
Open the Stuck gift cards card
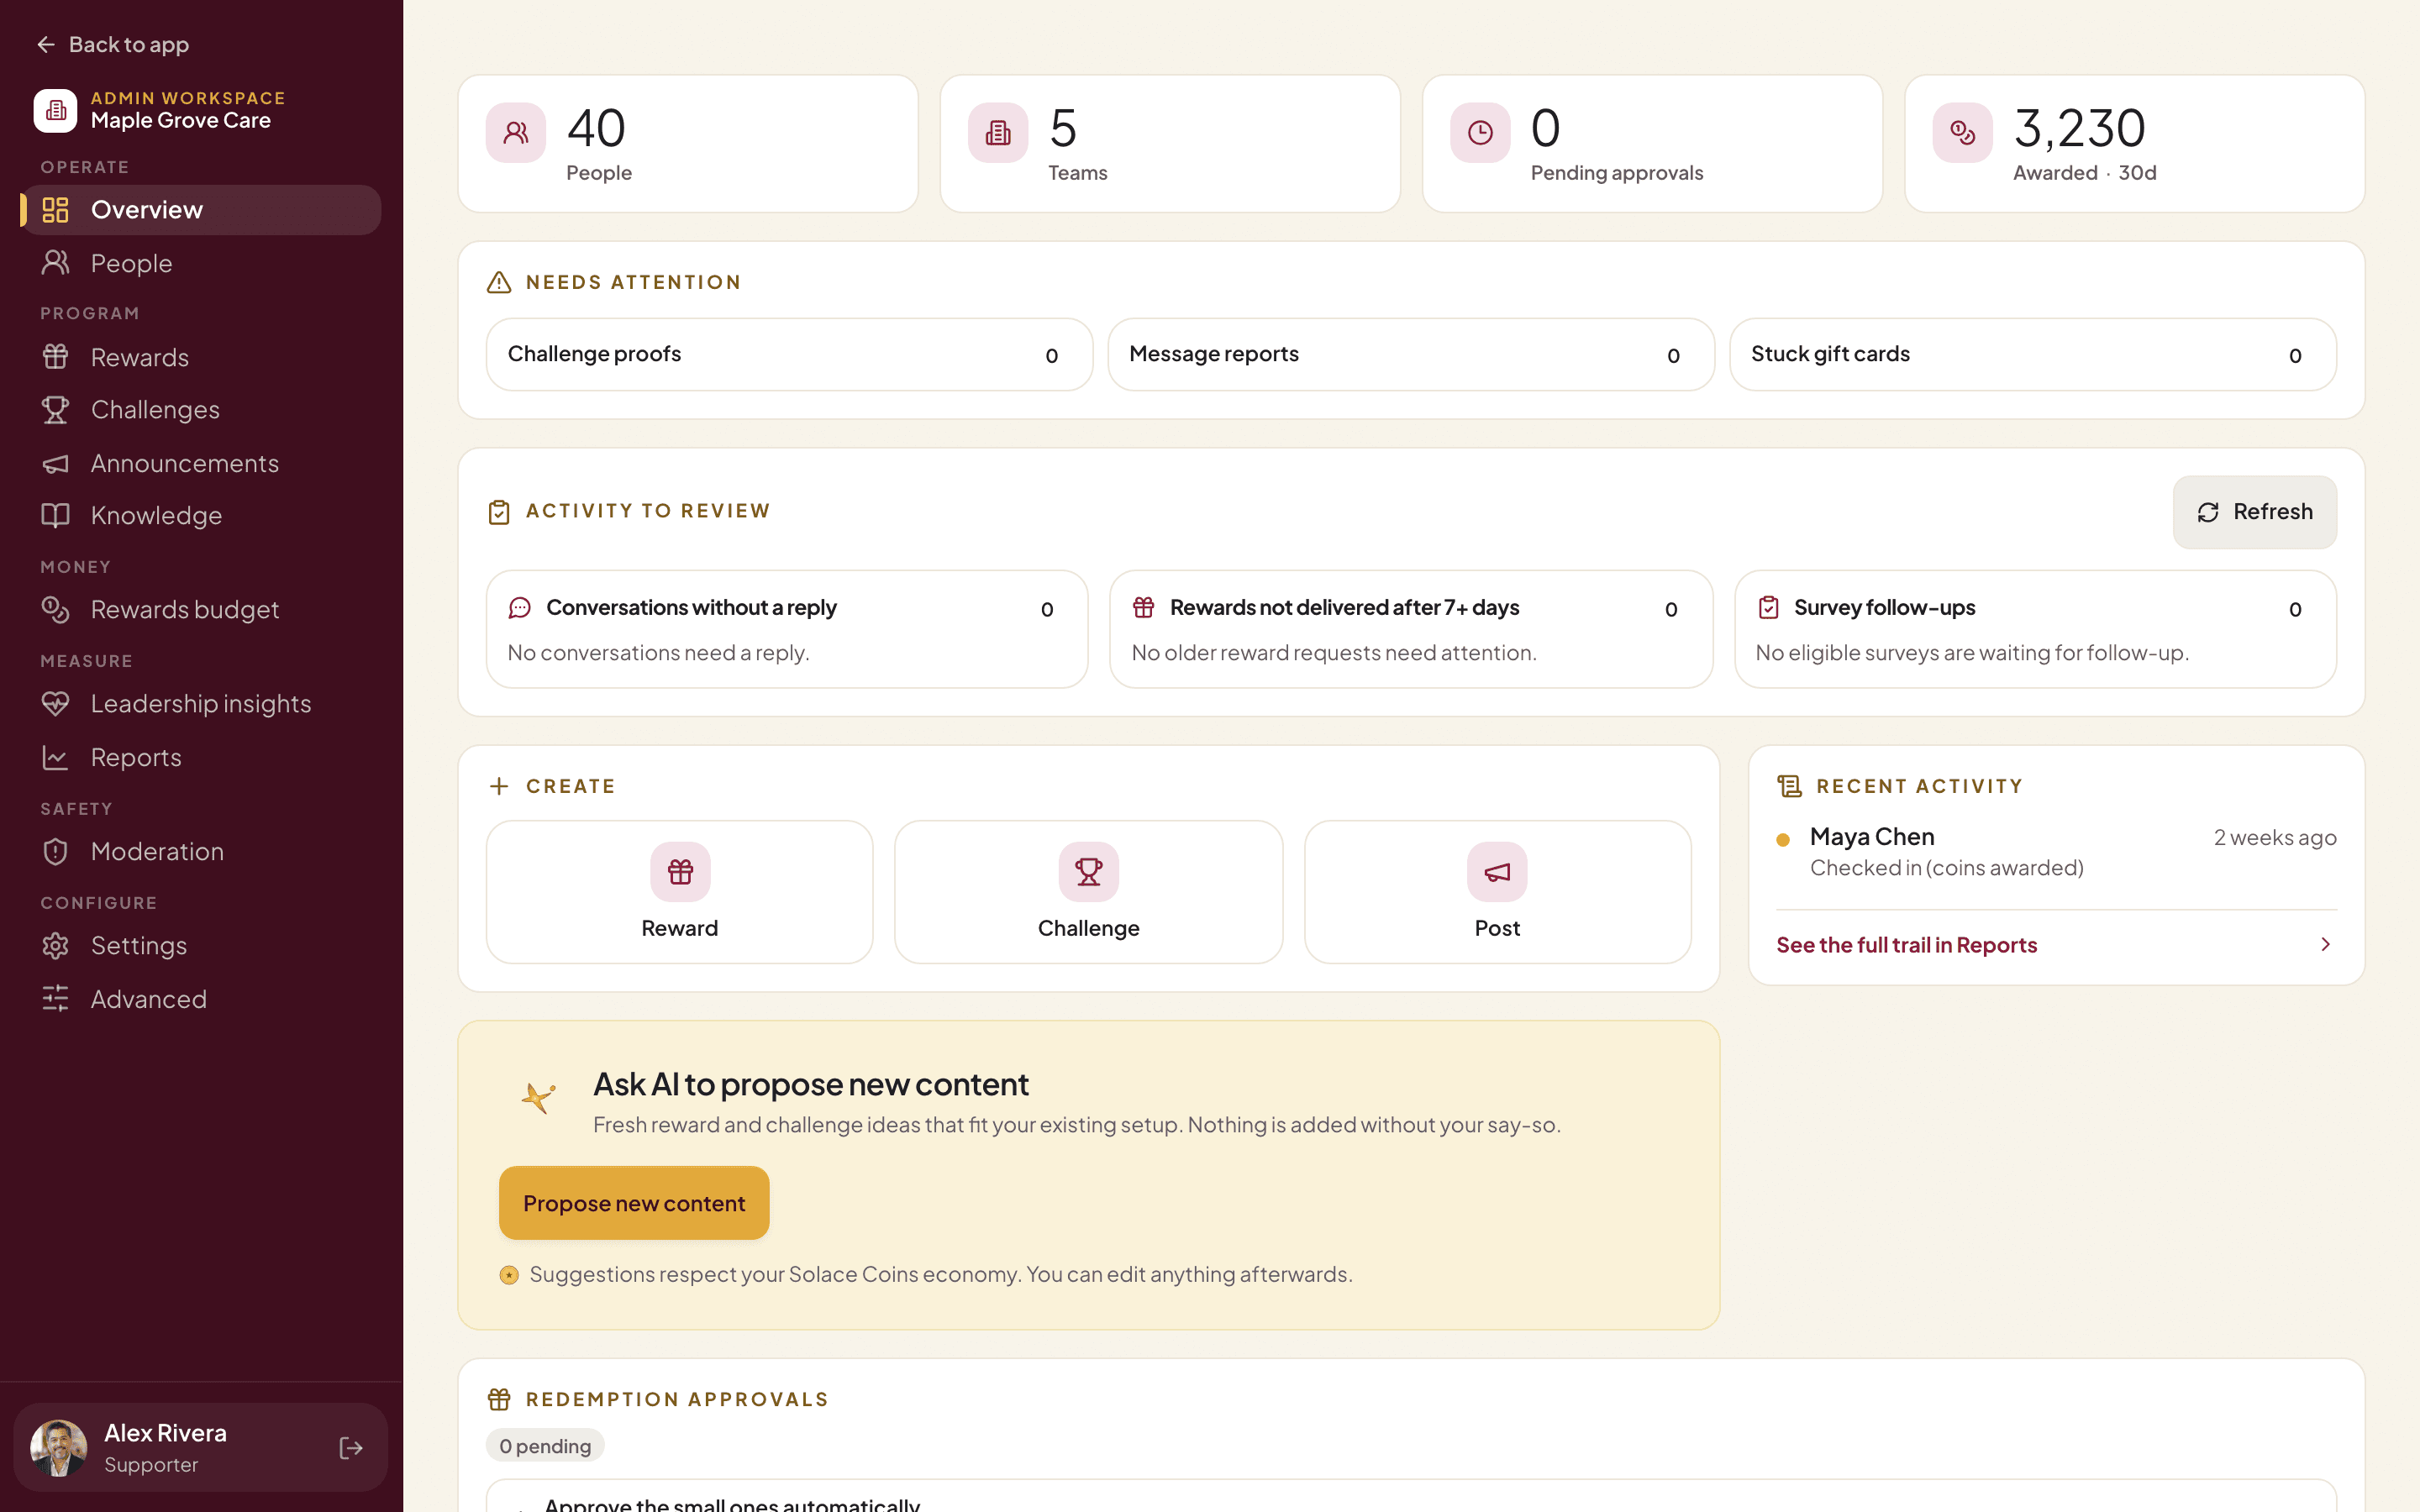click(x=2033, y=354)
